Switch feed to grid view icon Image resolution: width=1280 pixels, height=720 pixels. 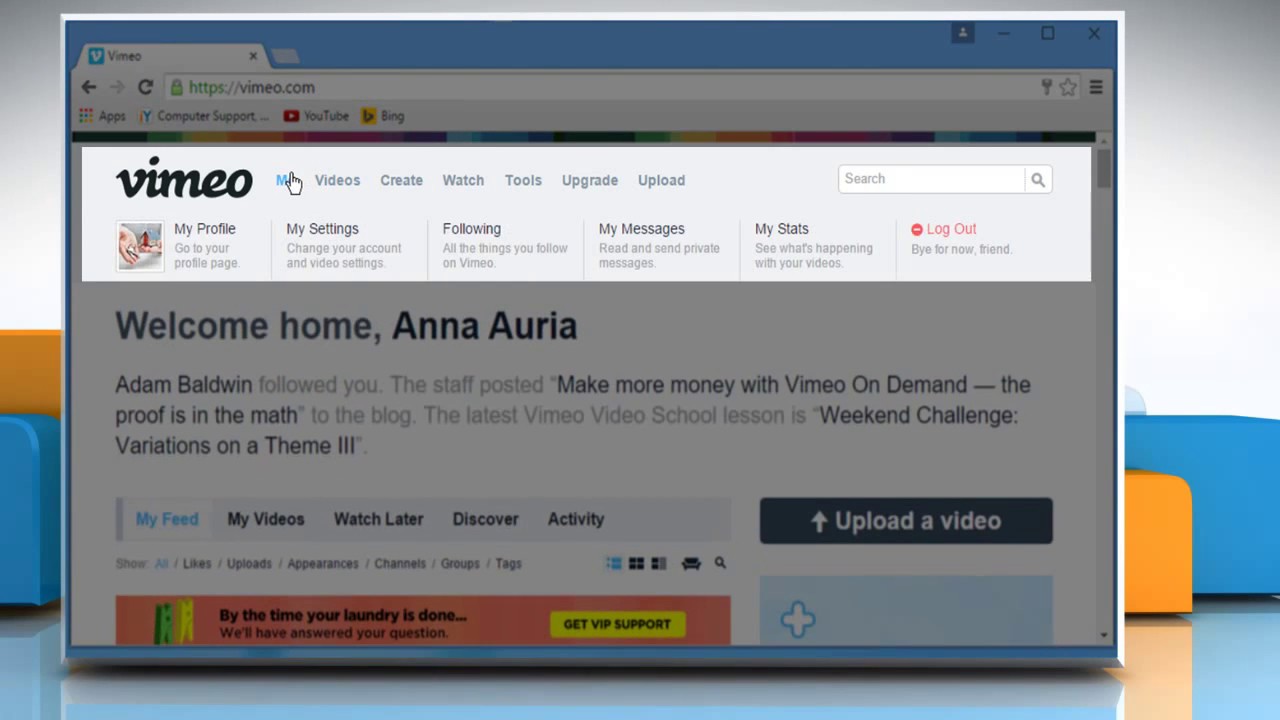[636, 564]
